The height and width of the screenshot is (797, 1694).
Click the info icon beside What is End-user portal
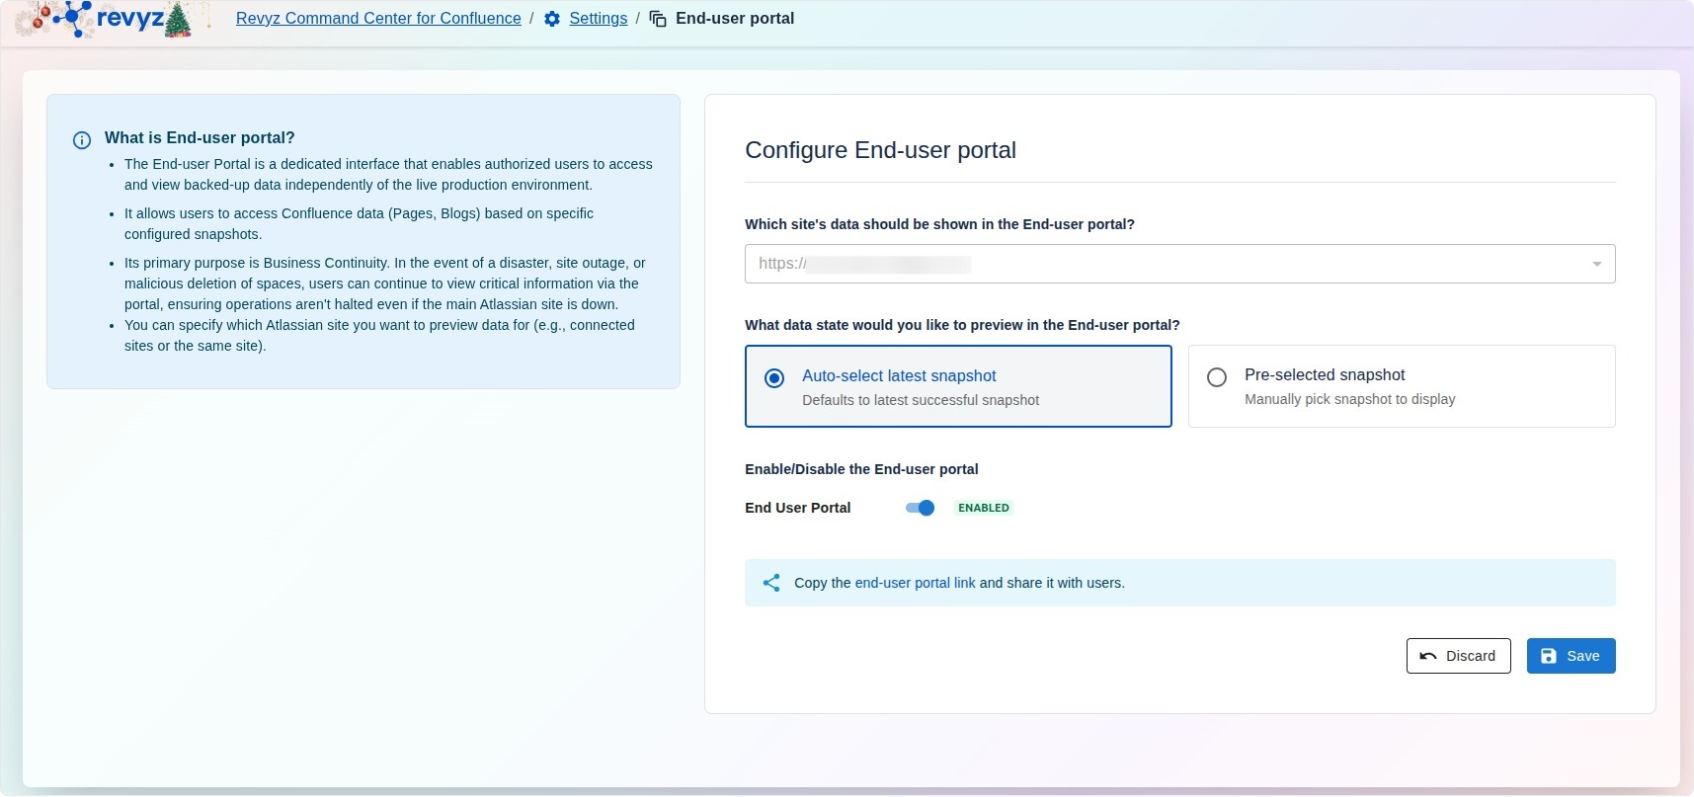click(82, 140)
